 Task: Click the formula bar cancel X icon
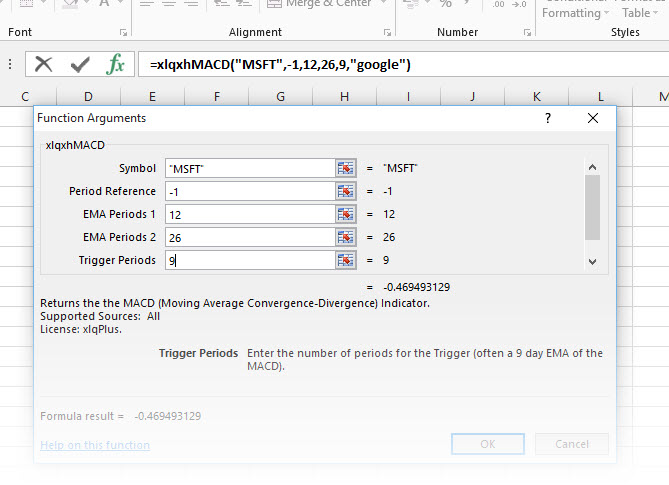pos(44,64)
